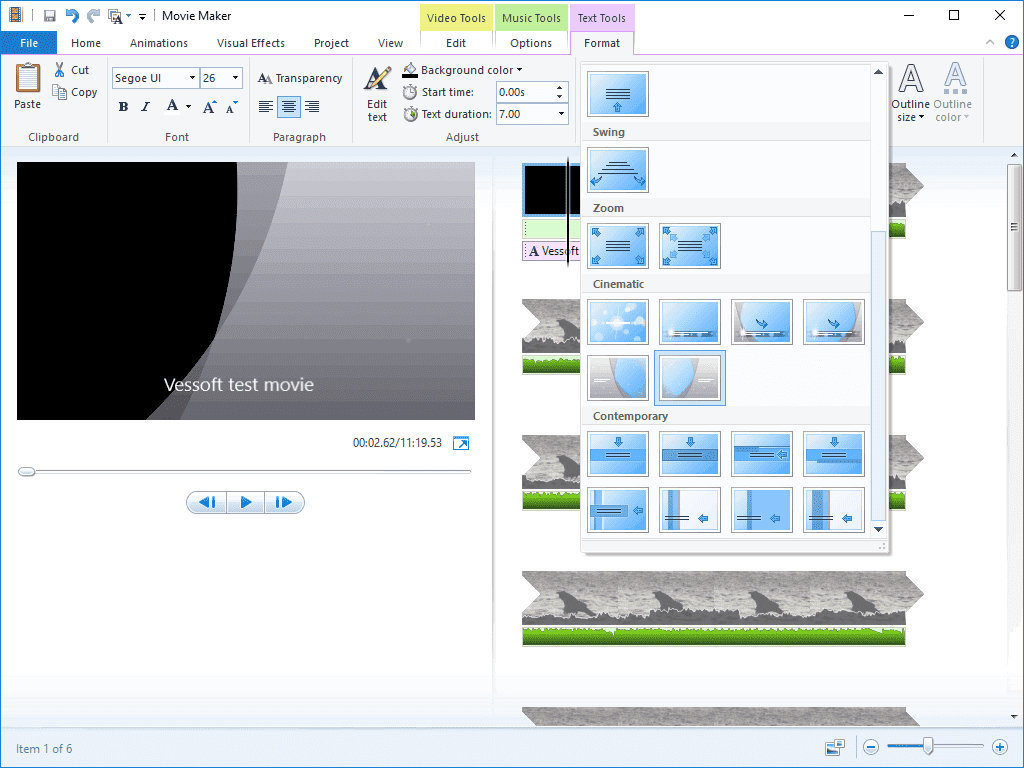1024x768 pixels.
Task: Click the zoom out minus button
Action: 871,746
